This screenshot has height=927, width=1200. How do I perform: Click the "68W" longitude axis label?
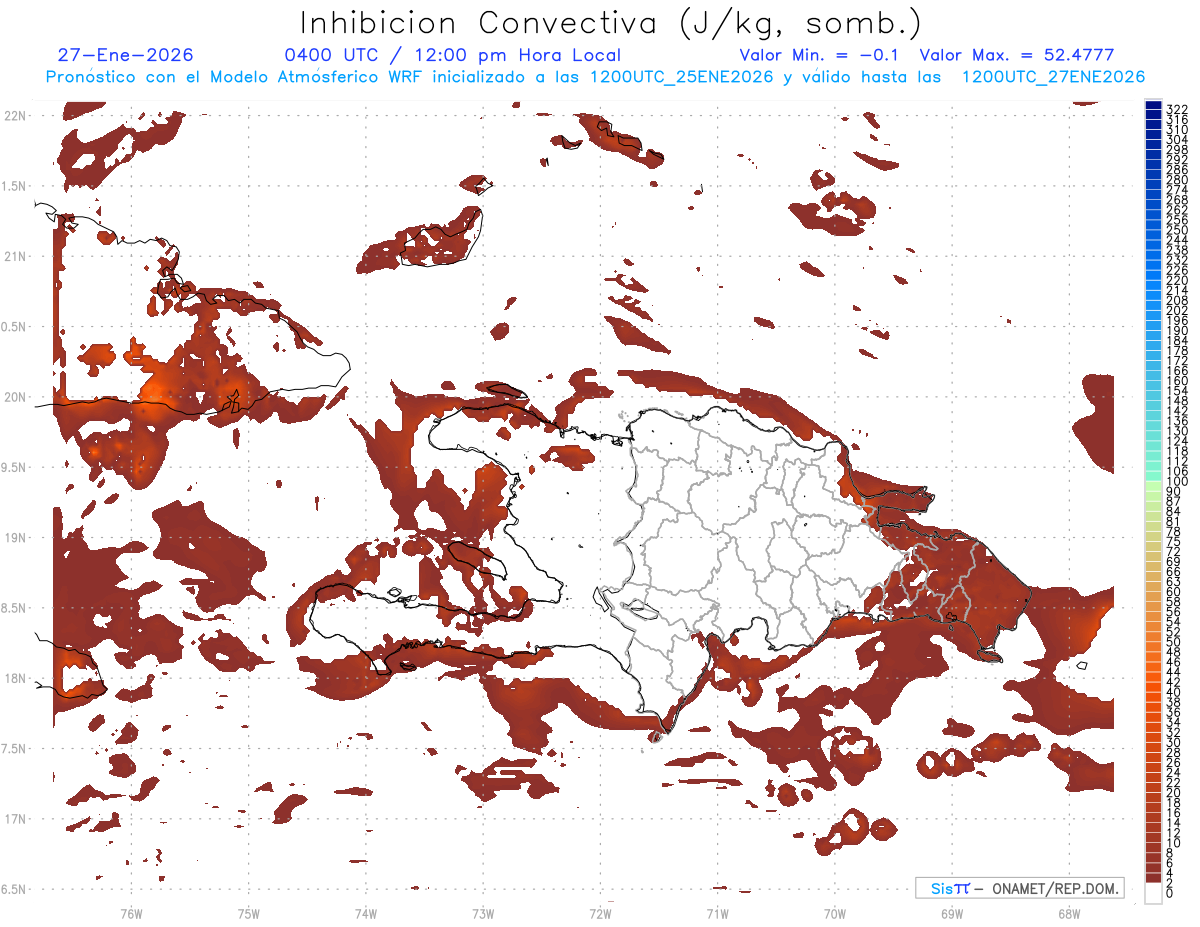pos(1069,913)
